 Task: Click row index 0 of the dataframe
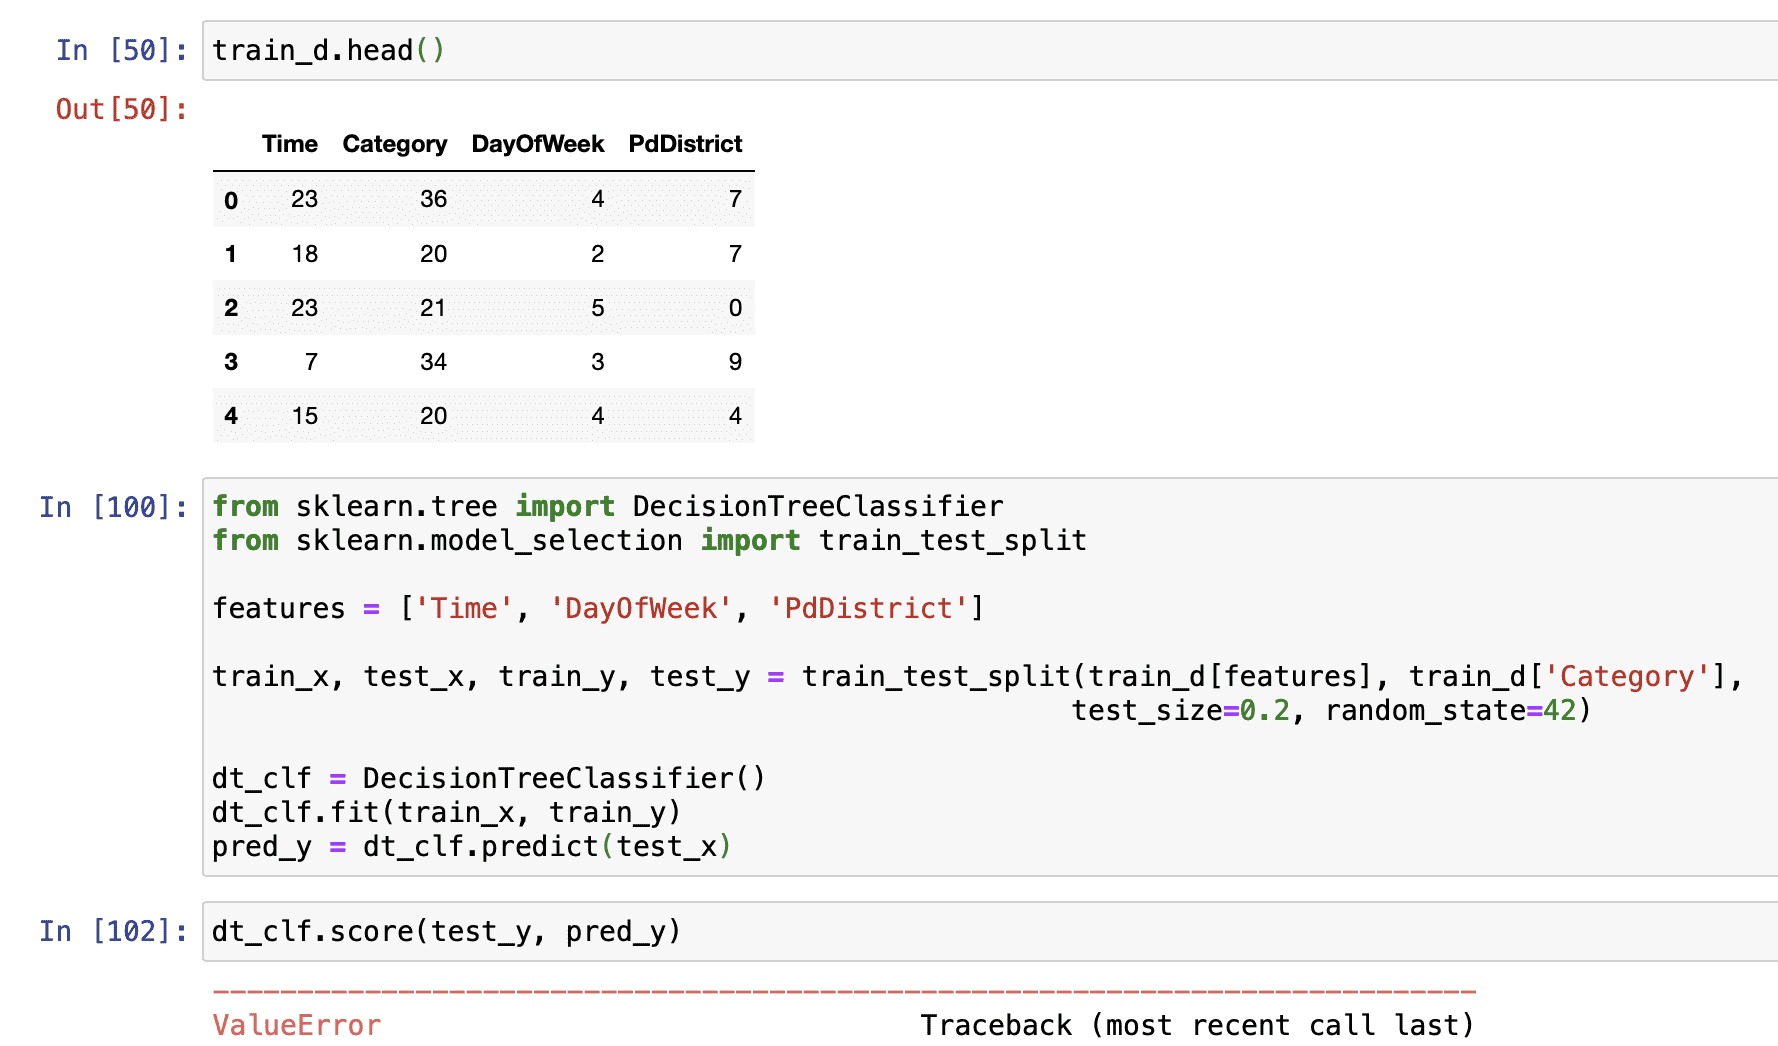(x=231, y=200)
